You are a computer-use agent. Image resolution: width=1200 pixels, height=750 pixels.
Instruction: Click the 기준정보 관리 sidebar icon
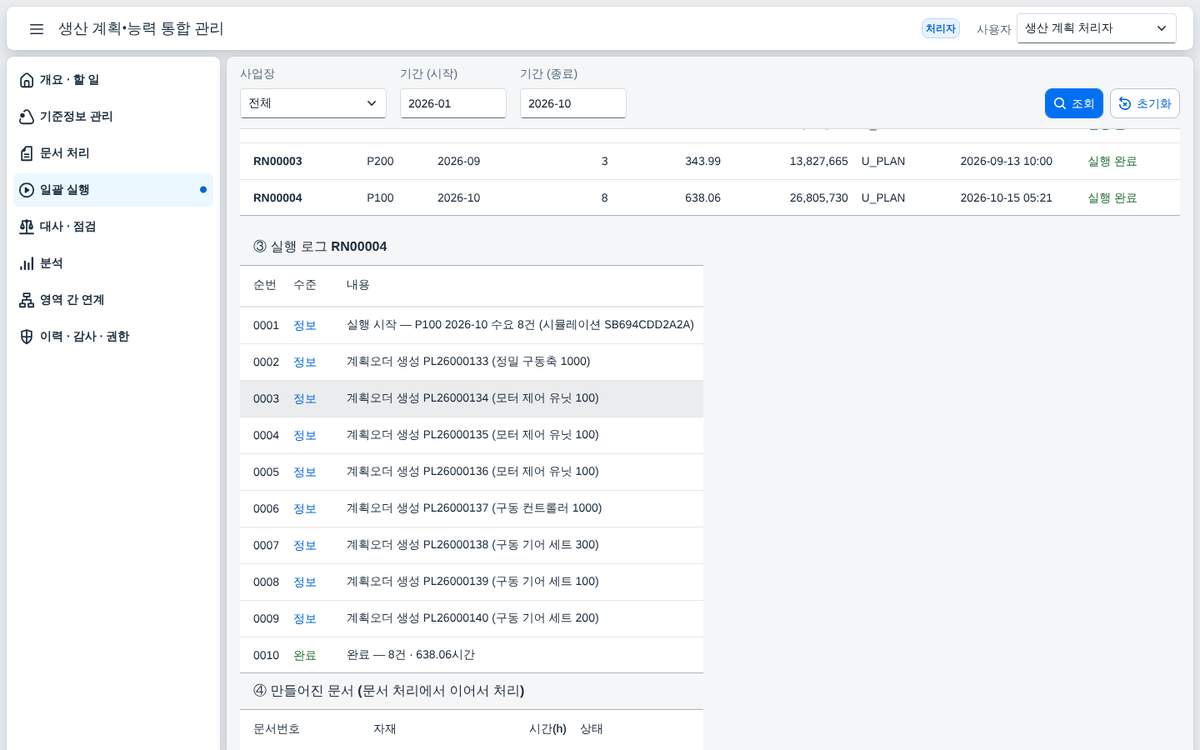(27, 117)
